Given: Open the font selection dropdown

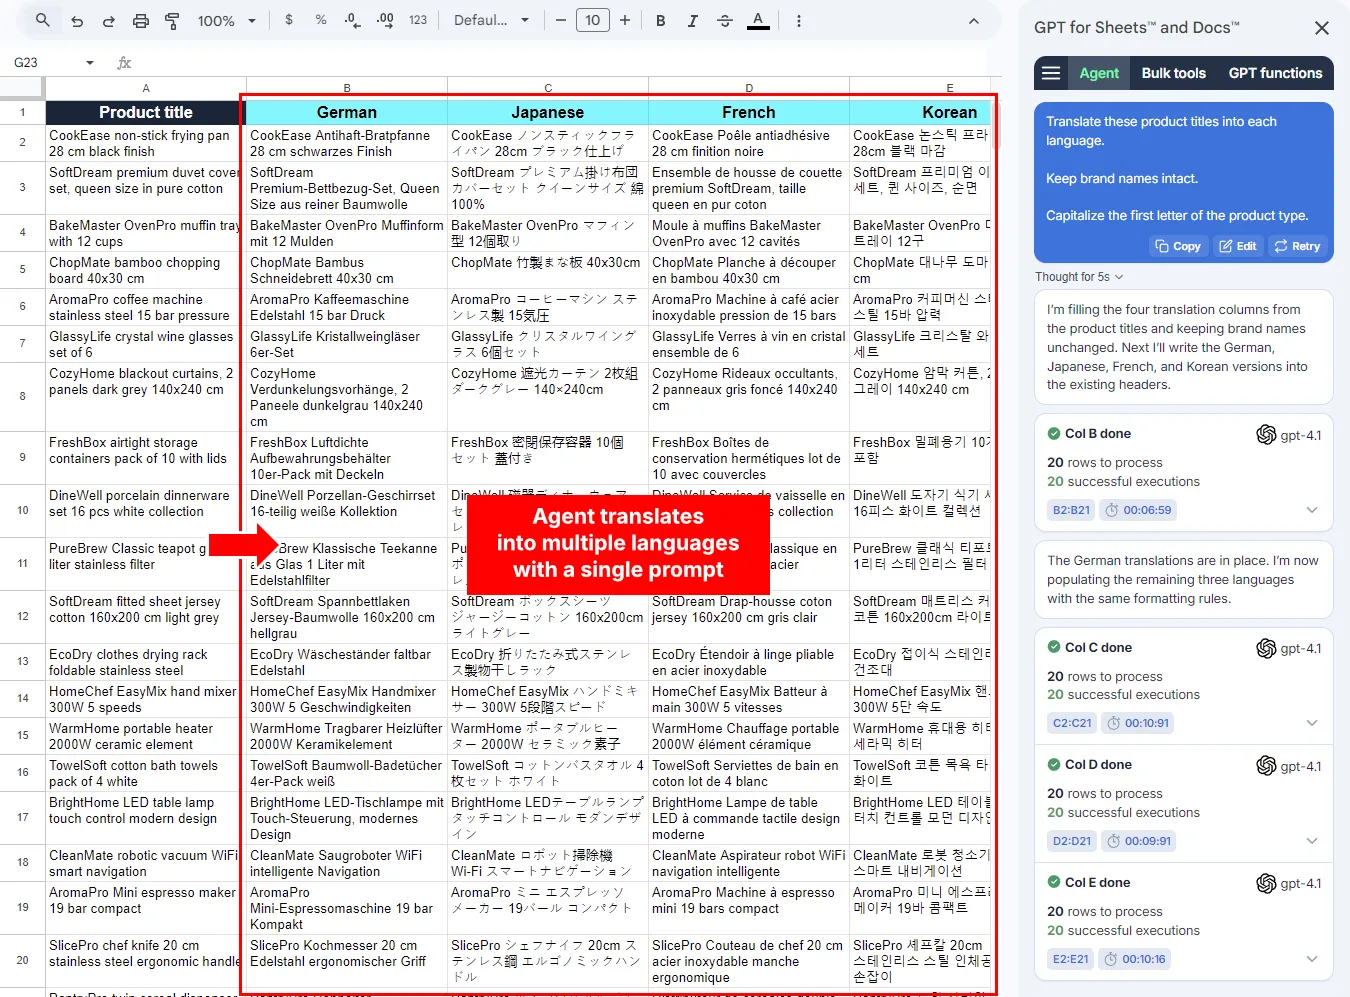Looking at the screenshot, I should tap(491, 20).
